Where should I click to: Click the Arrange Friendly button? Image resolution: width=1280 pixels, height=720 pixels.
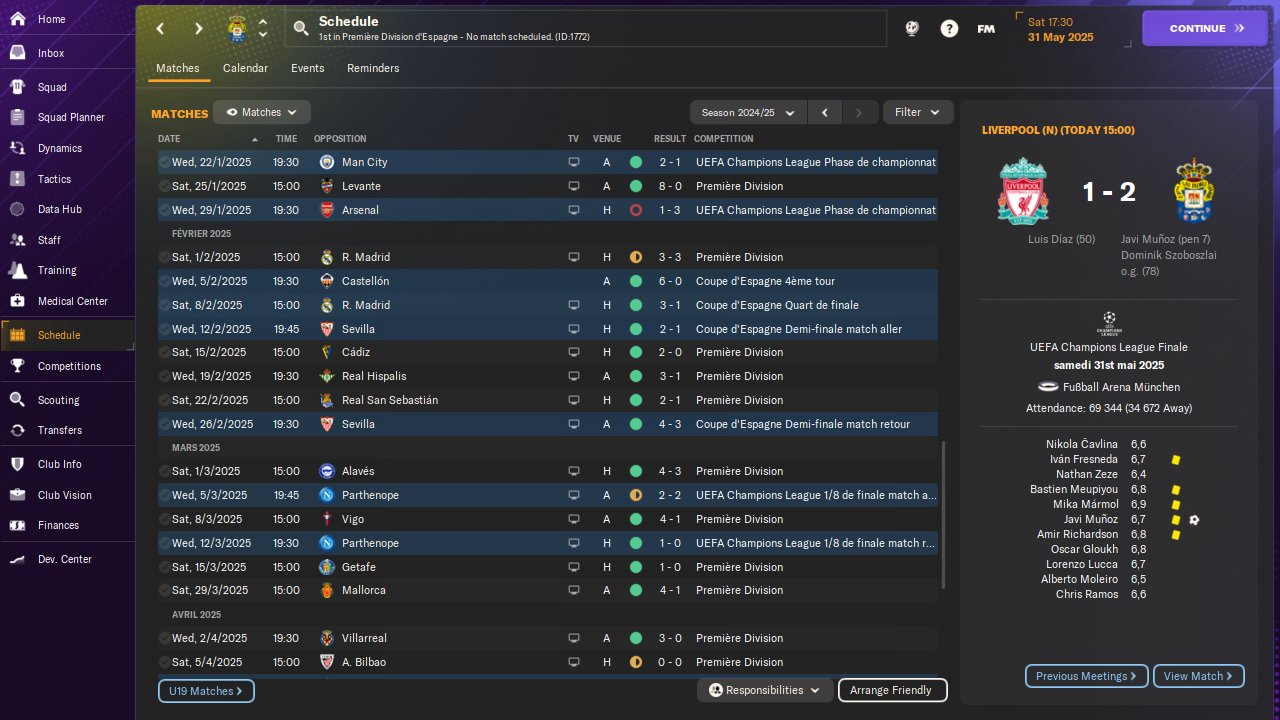point(891,690)
